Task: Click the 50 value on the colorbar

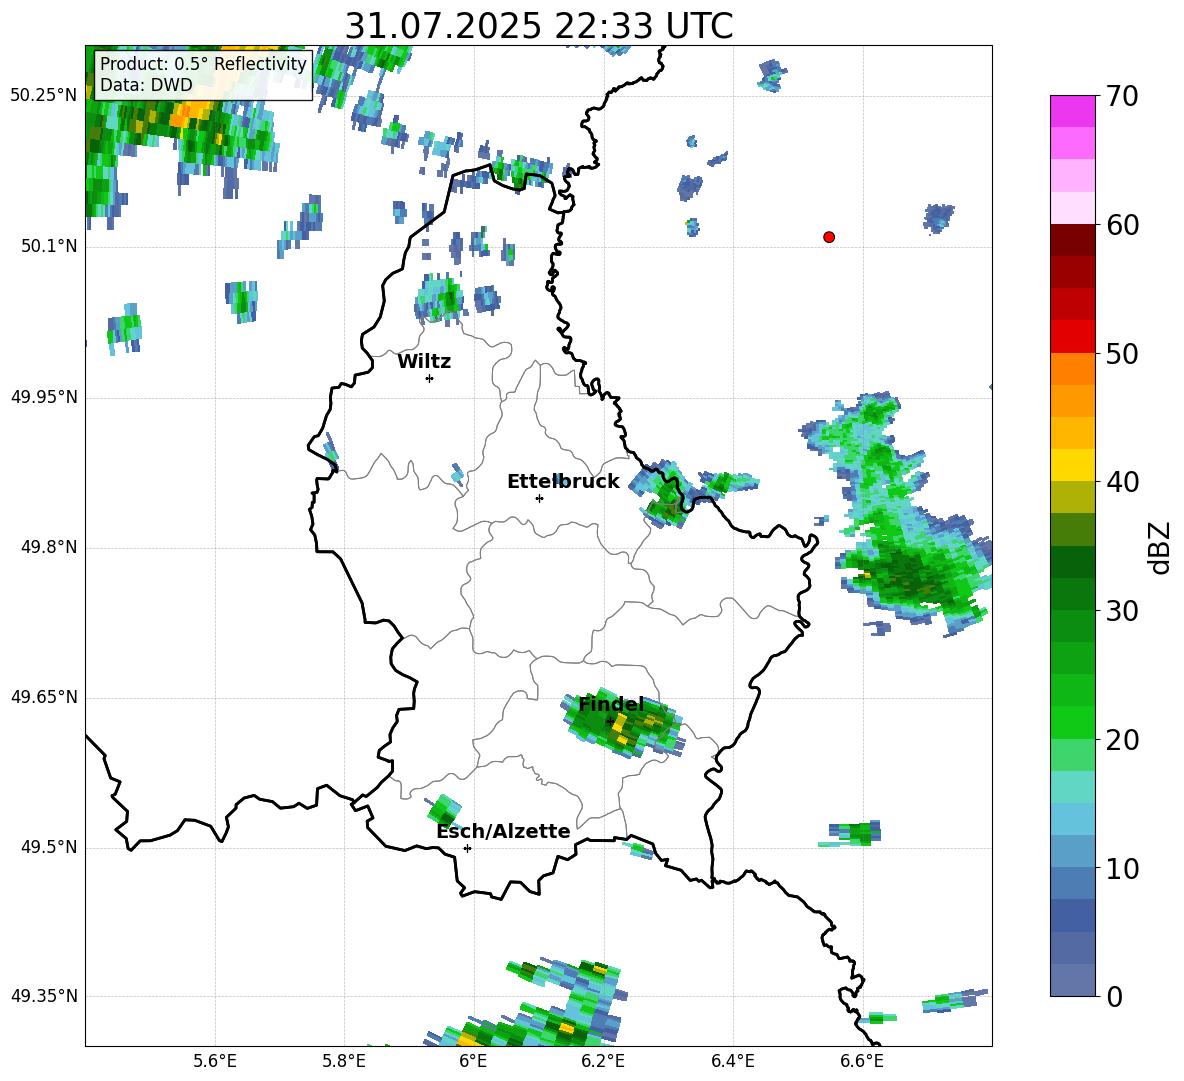Action: pyautogui.click(x=1121, y=353)
